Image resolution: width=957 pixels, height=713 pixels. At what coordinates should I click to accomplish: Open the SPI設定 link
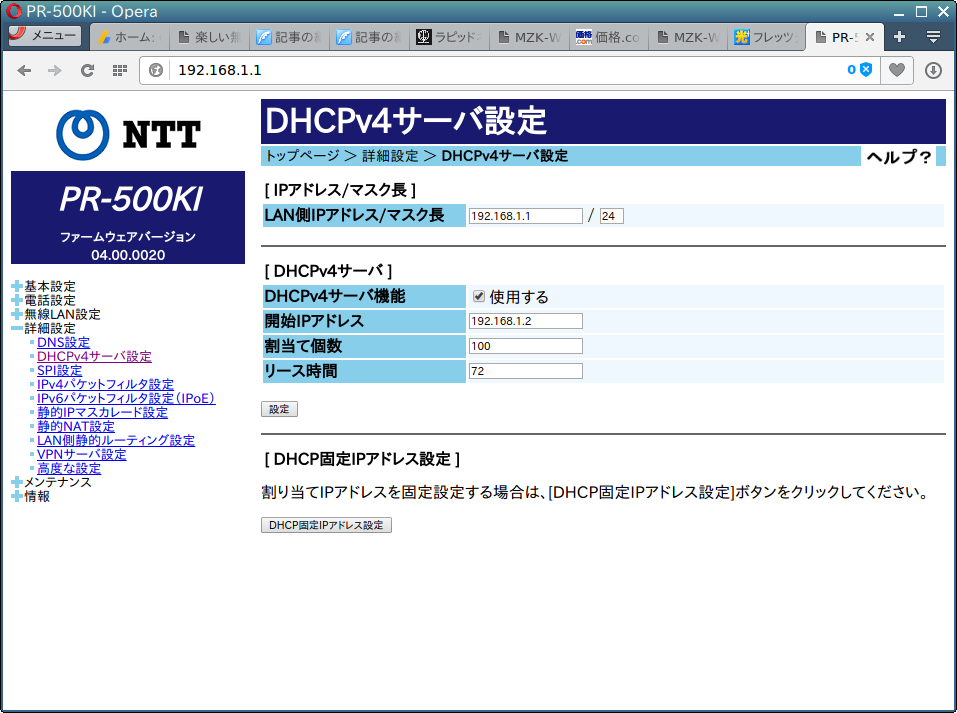click(x=59, y=371)
